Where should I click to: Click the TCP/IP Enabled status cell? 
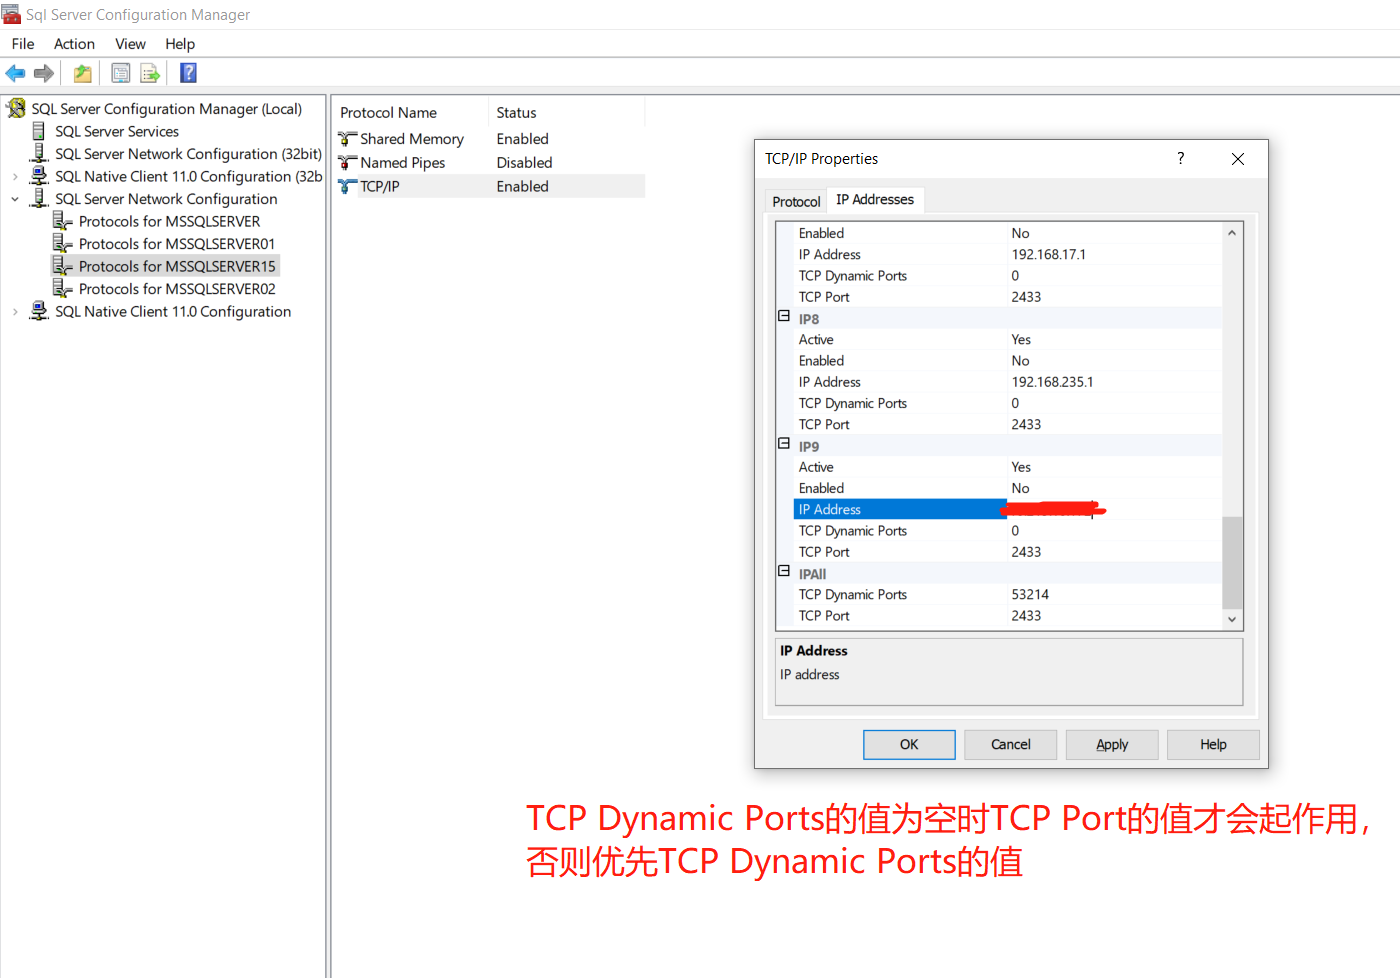tap(522, 186)
